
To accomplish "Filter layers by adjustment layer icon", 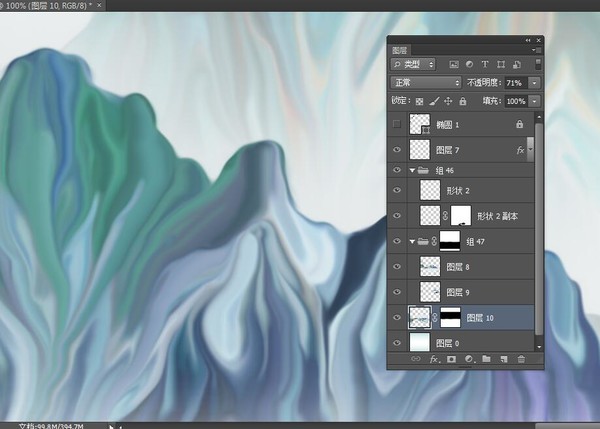I will (x=470, y=64).
